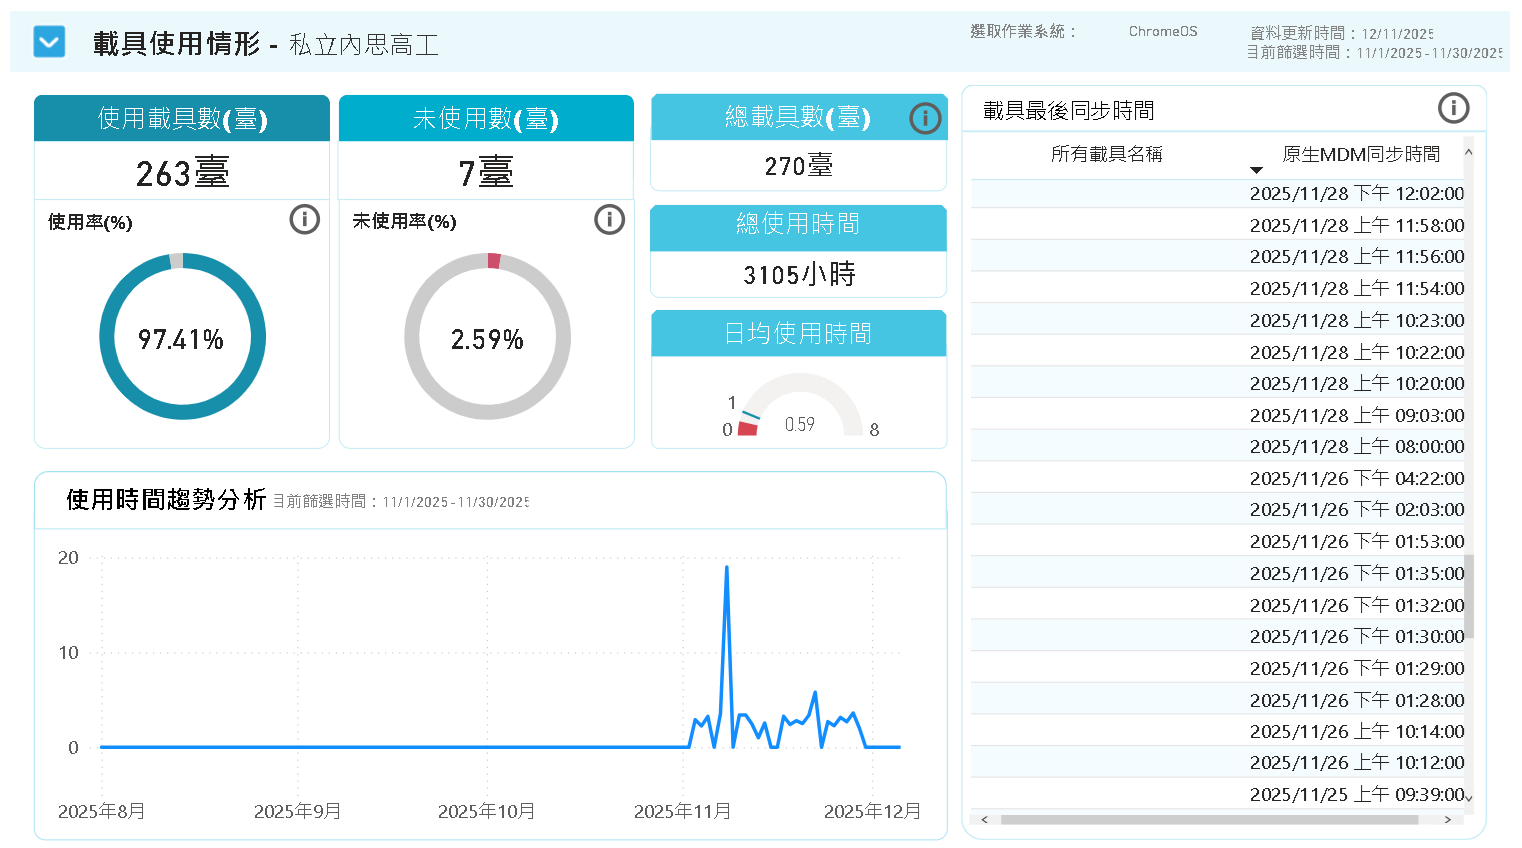Viewport: 1522px width, 848px height.
Task: Click the table's scroll right arrow
Action: tap(1448, 820)
